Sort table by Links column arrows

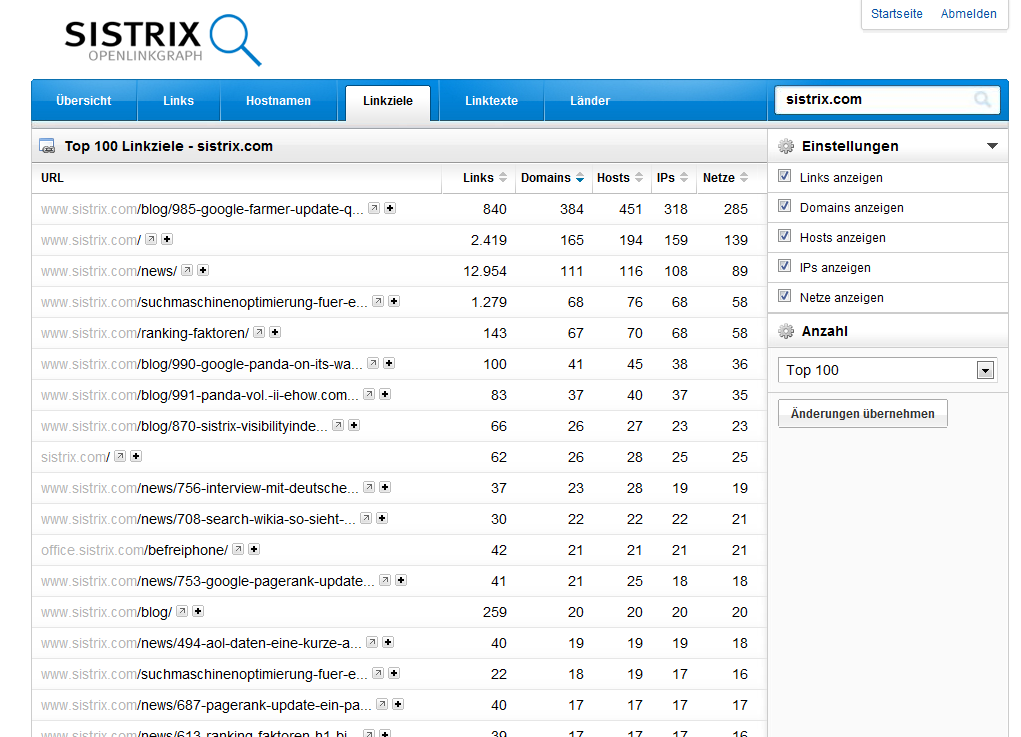pos(503,178)
